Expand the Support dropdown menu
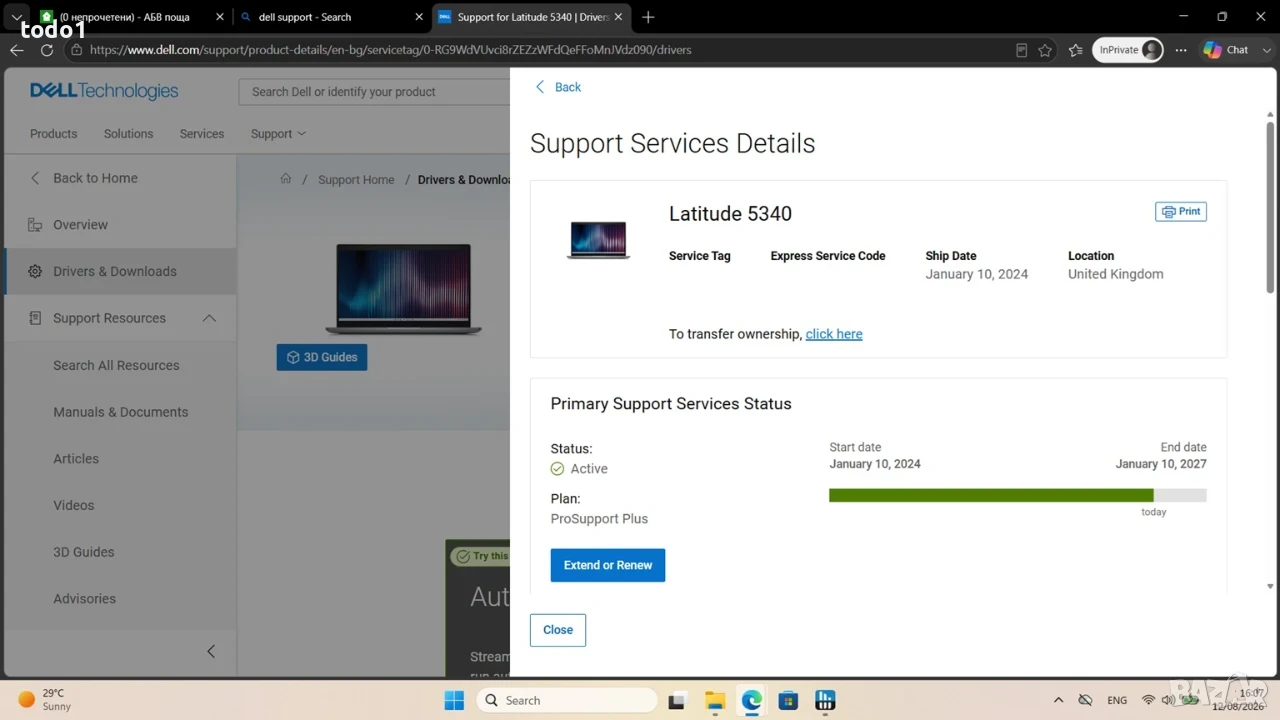 [x=278, y=134]
